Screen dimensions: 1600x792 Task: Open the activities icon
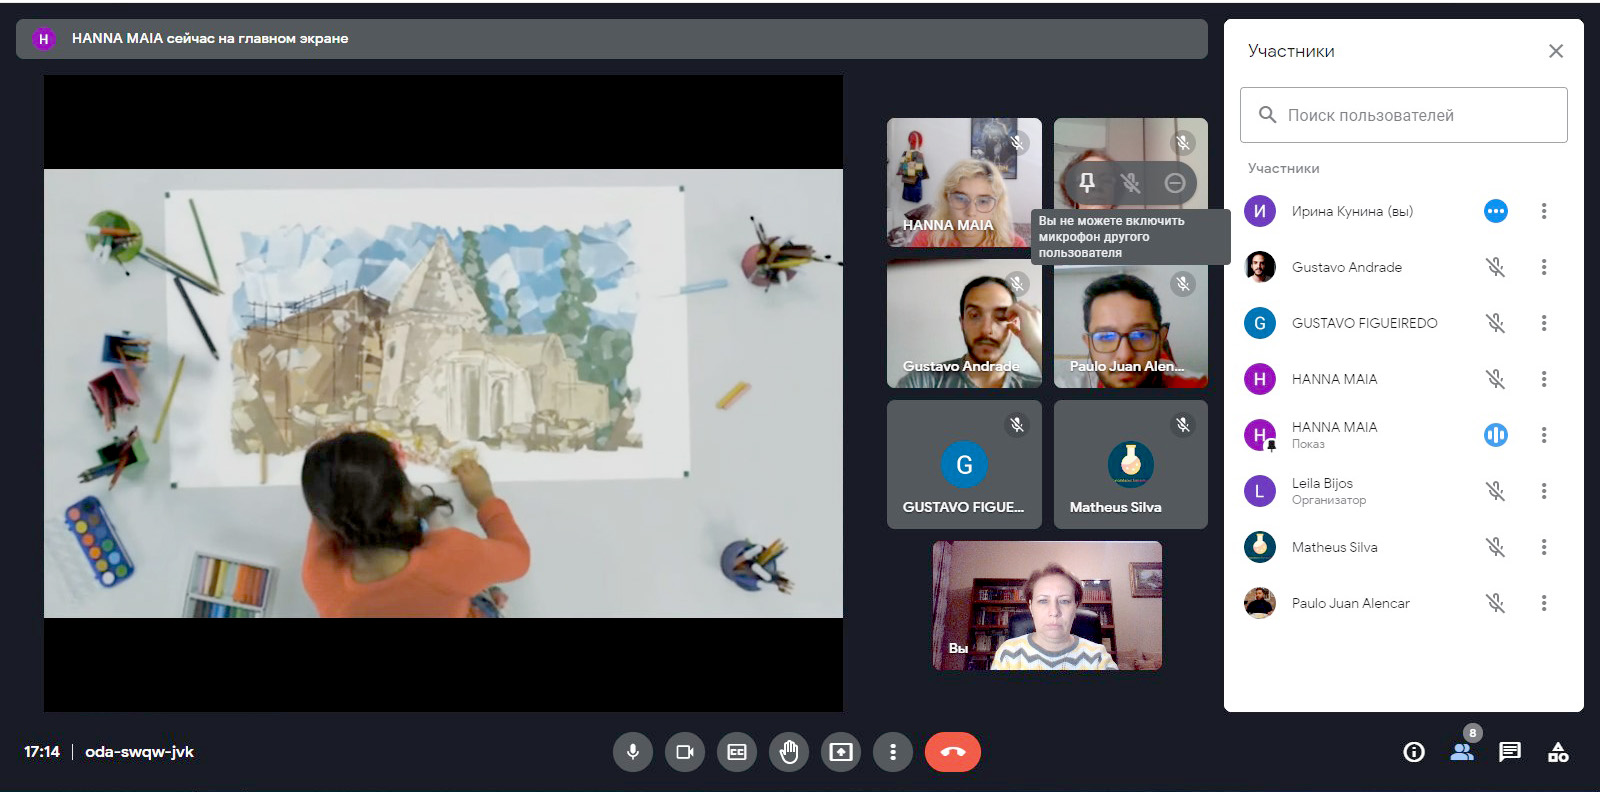pos(1558,752)
